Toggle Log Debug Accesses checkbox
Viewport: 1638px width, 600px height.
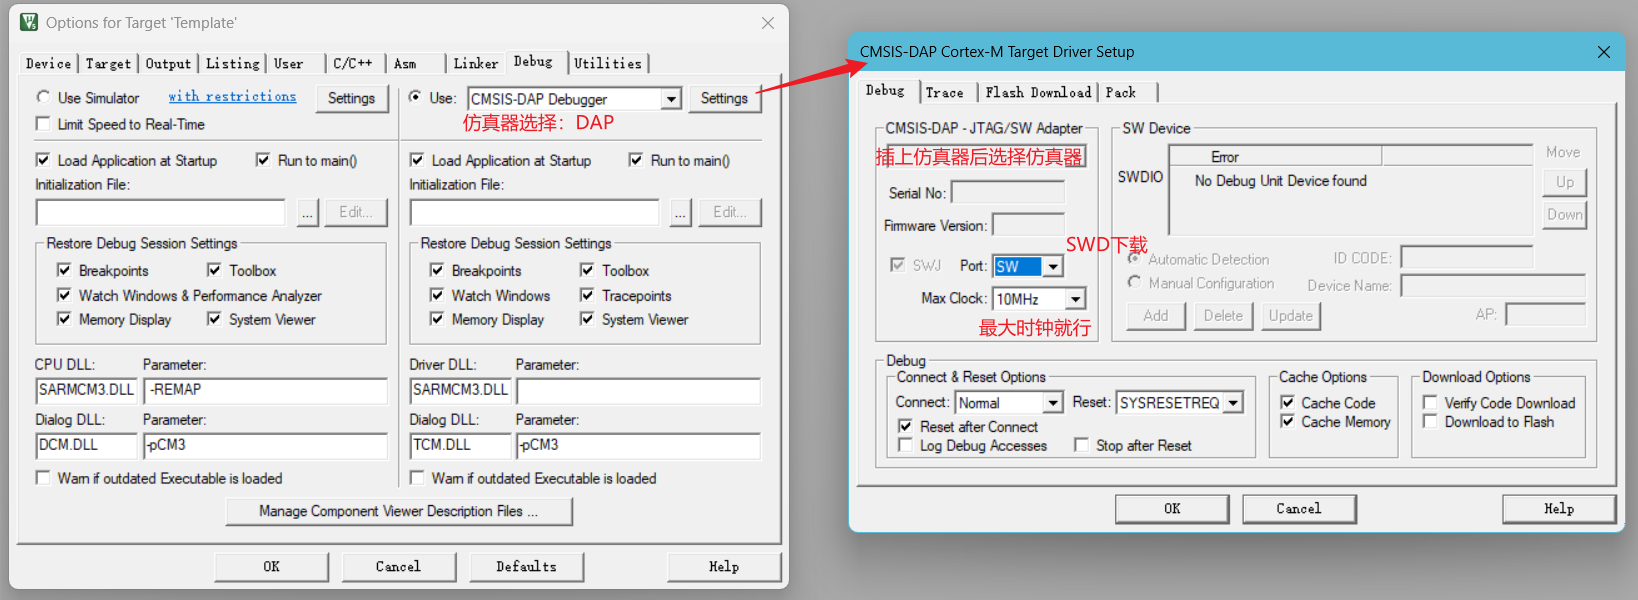click(x=905, y=445)
